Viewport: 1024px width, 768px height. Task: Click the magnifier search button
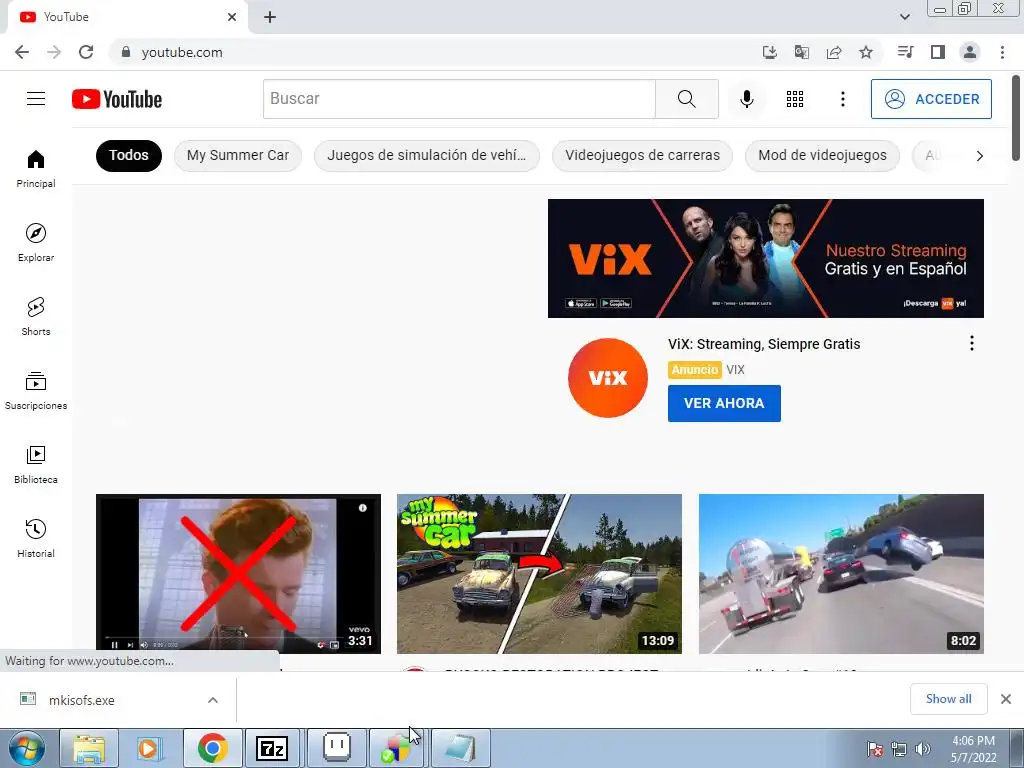click(686, 99)
